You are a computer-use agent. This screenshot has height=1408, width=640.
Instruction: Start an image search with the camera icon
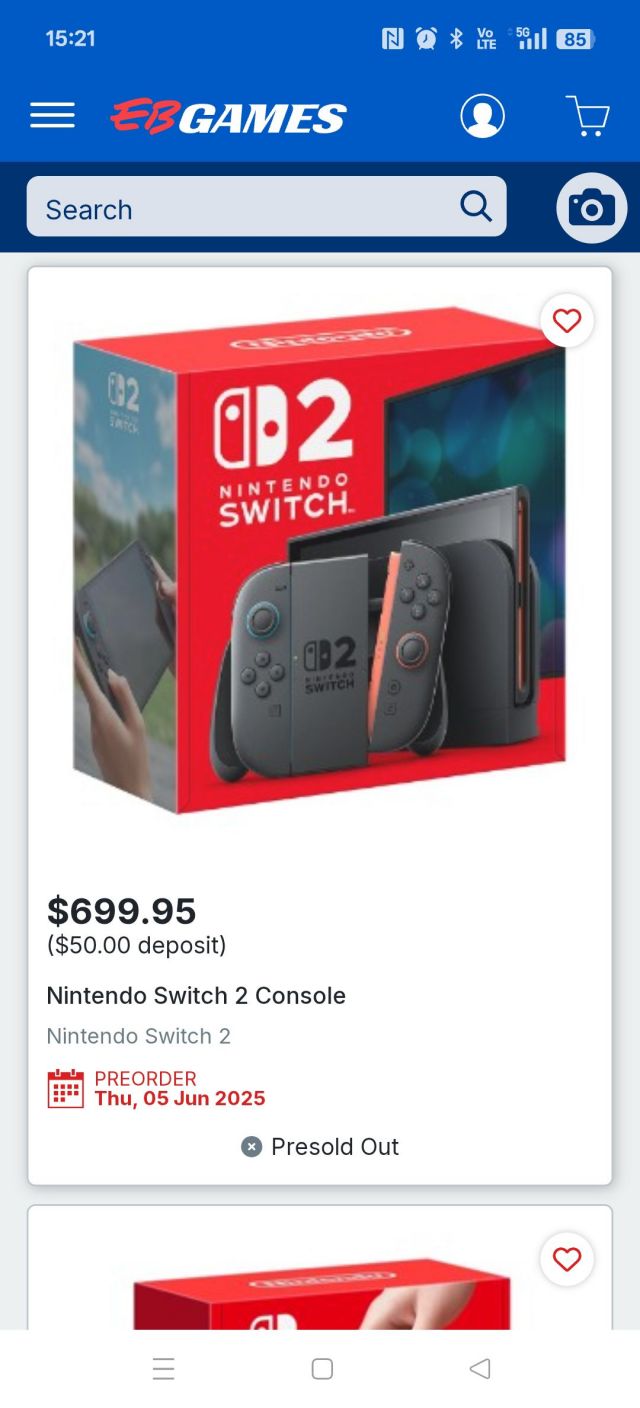tap(591, 207)
